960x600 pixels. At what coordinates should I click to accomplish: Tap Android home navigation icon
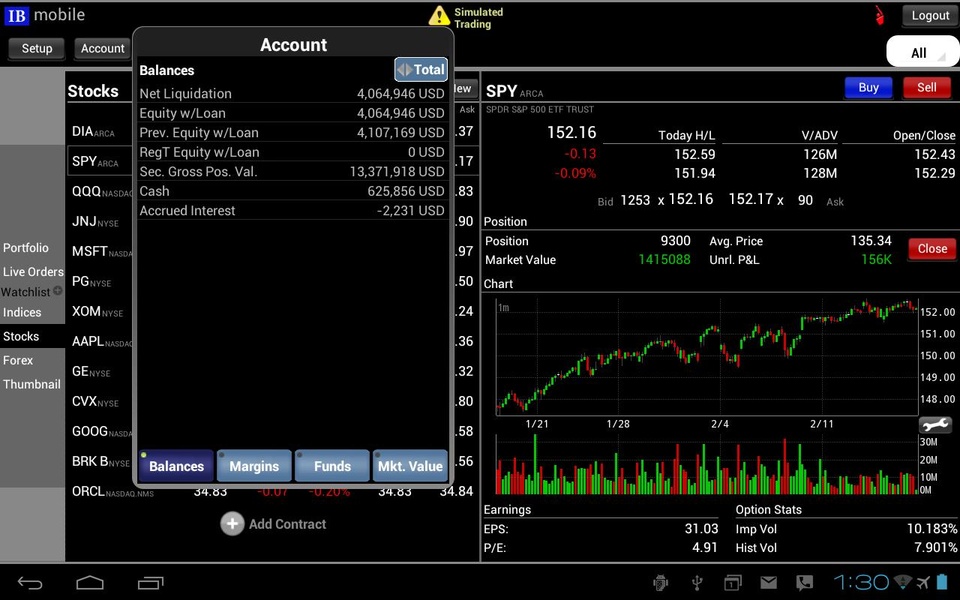[90, 583]
